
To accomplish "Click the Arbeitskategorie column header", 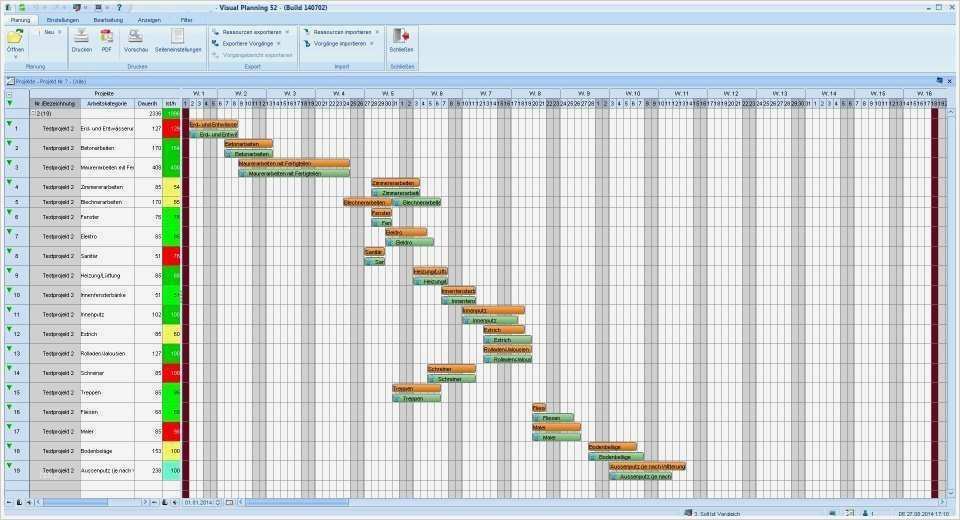I will coord(107,104).
